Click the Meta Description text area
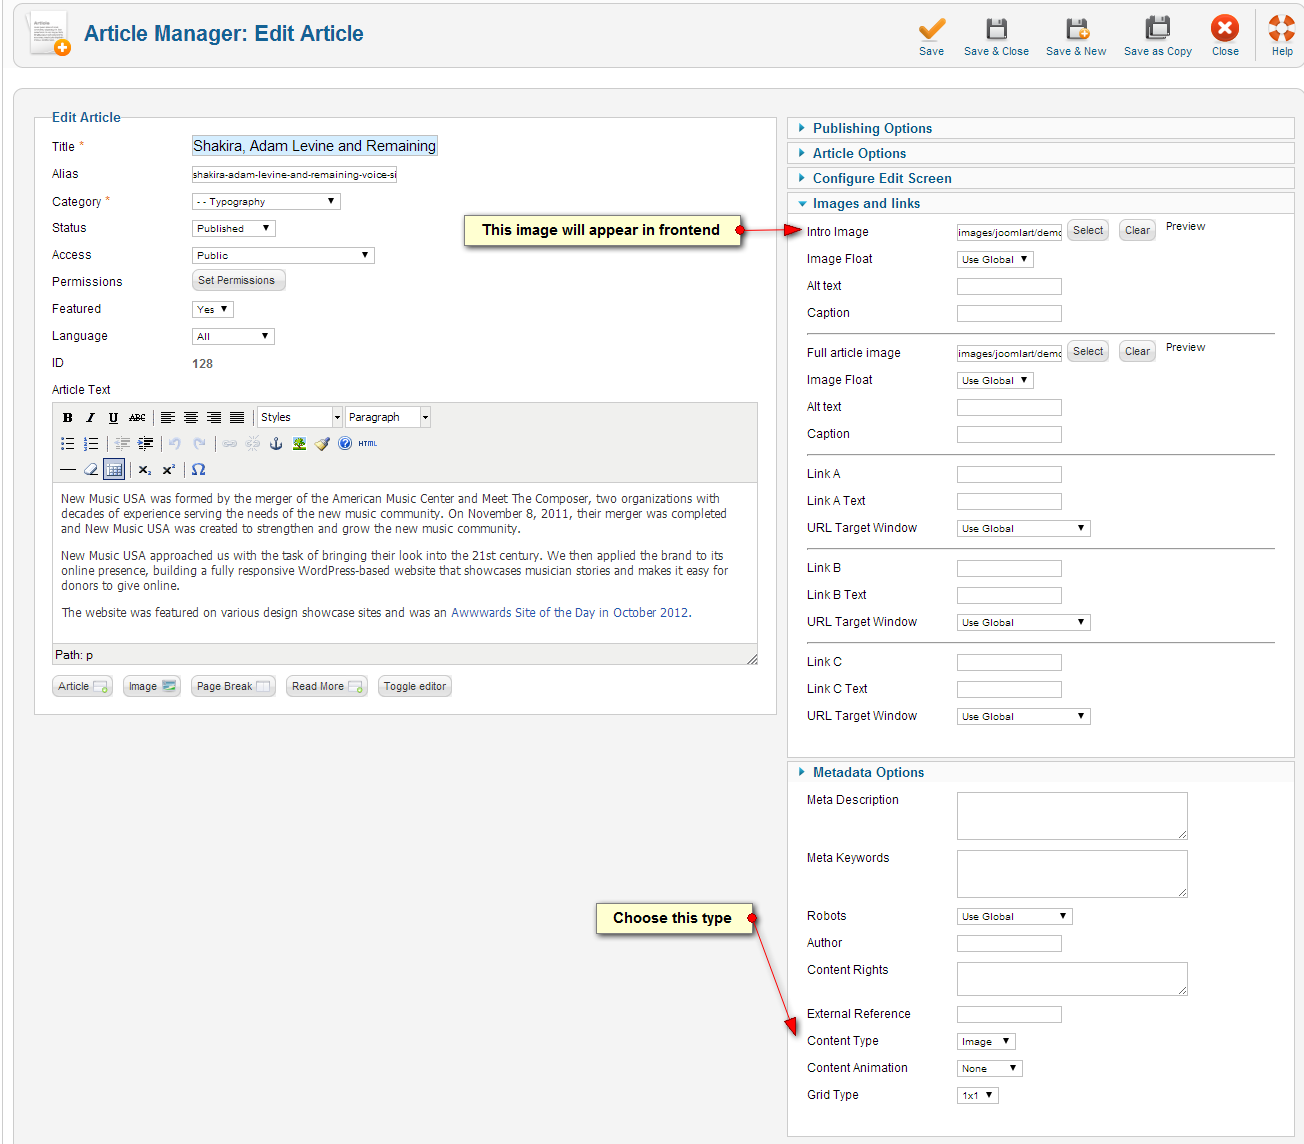This screenshot has height=1144, width=1304. pos(1071,816)
